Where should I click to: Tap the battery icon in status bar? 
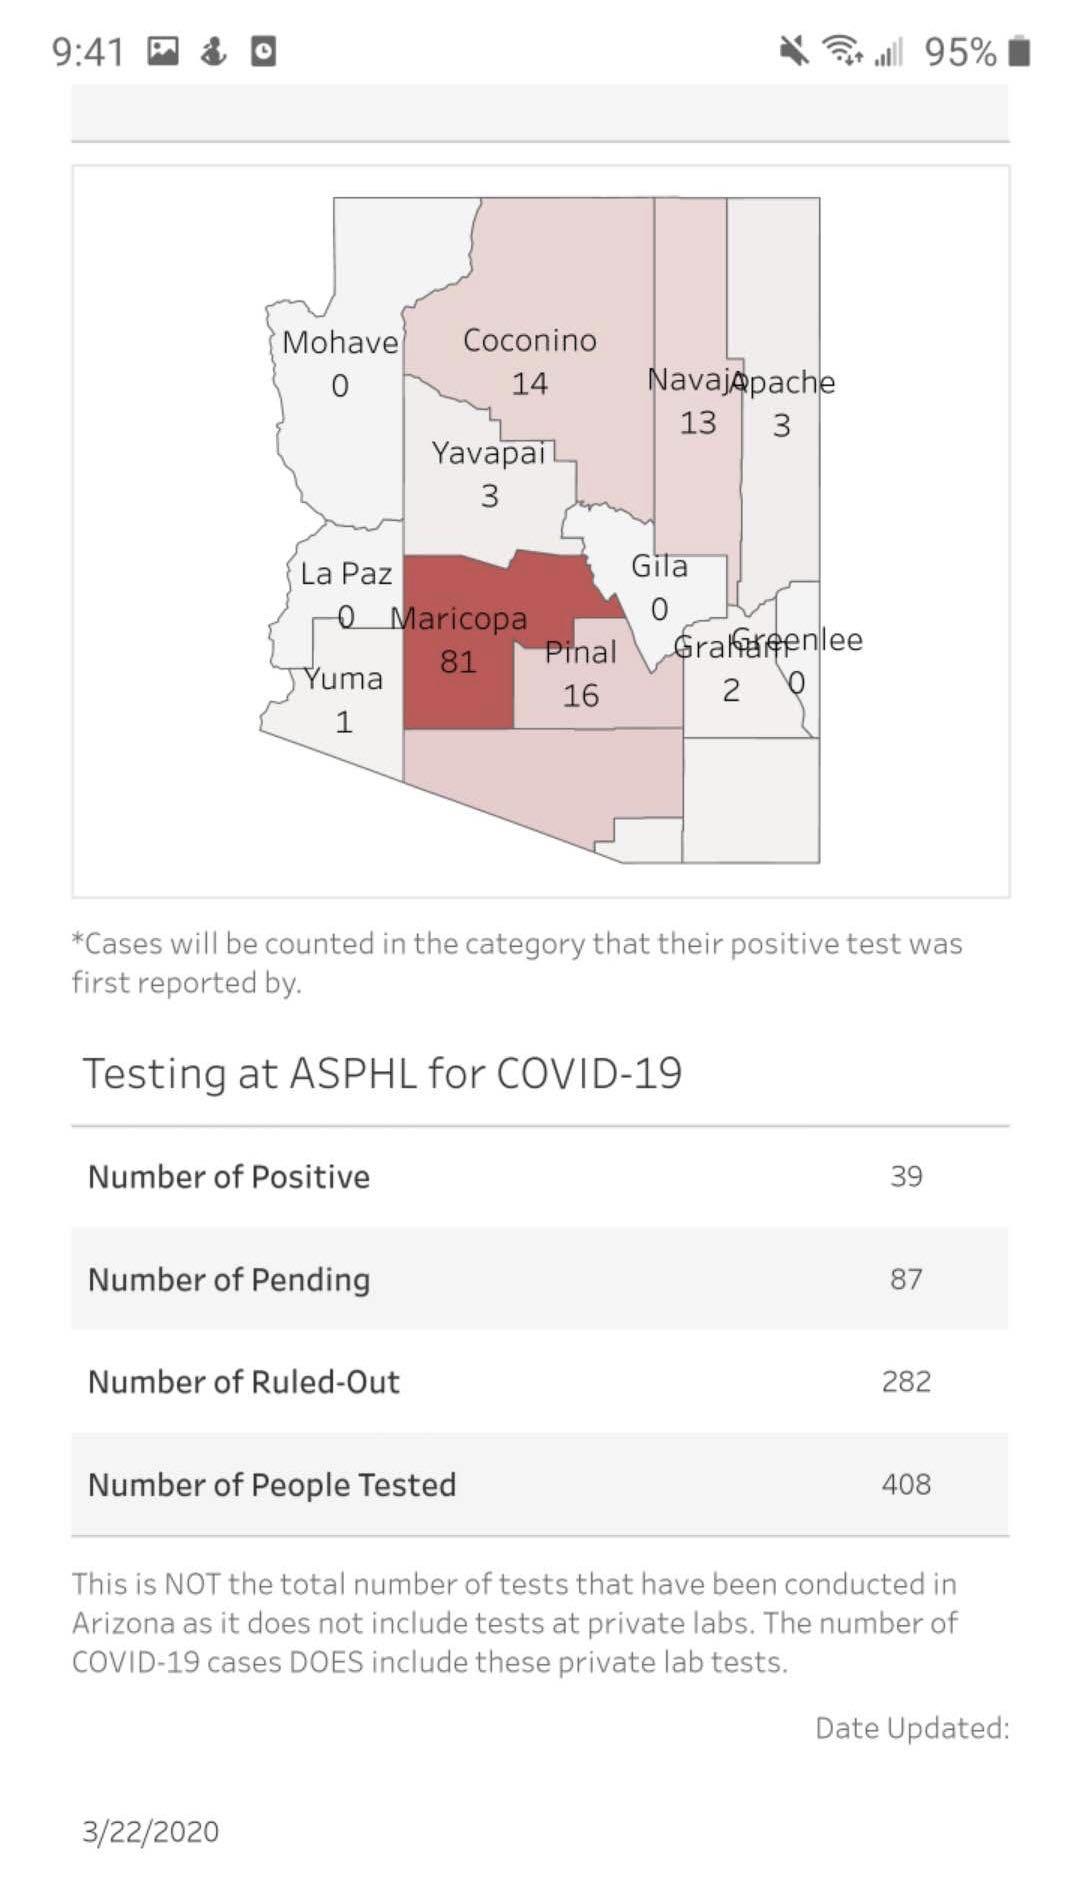1019,50
